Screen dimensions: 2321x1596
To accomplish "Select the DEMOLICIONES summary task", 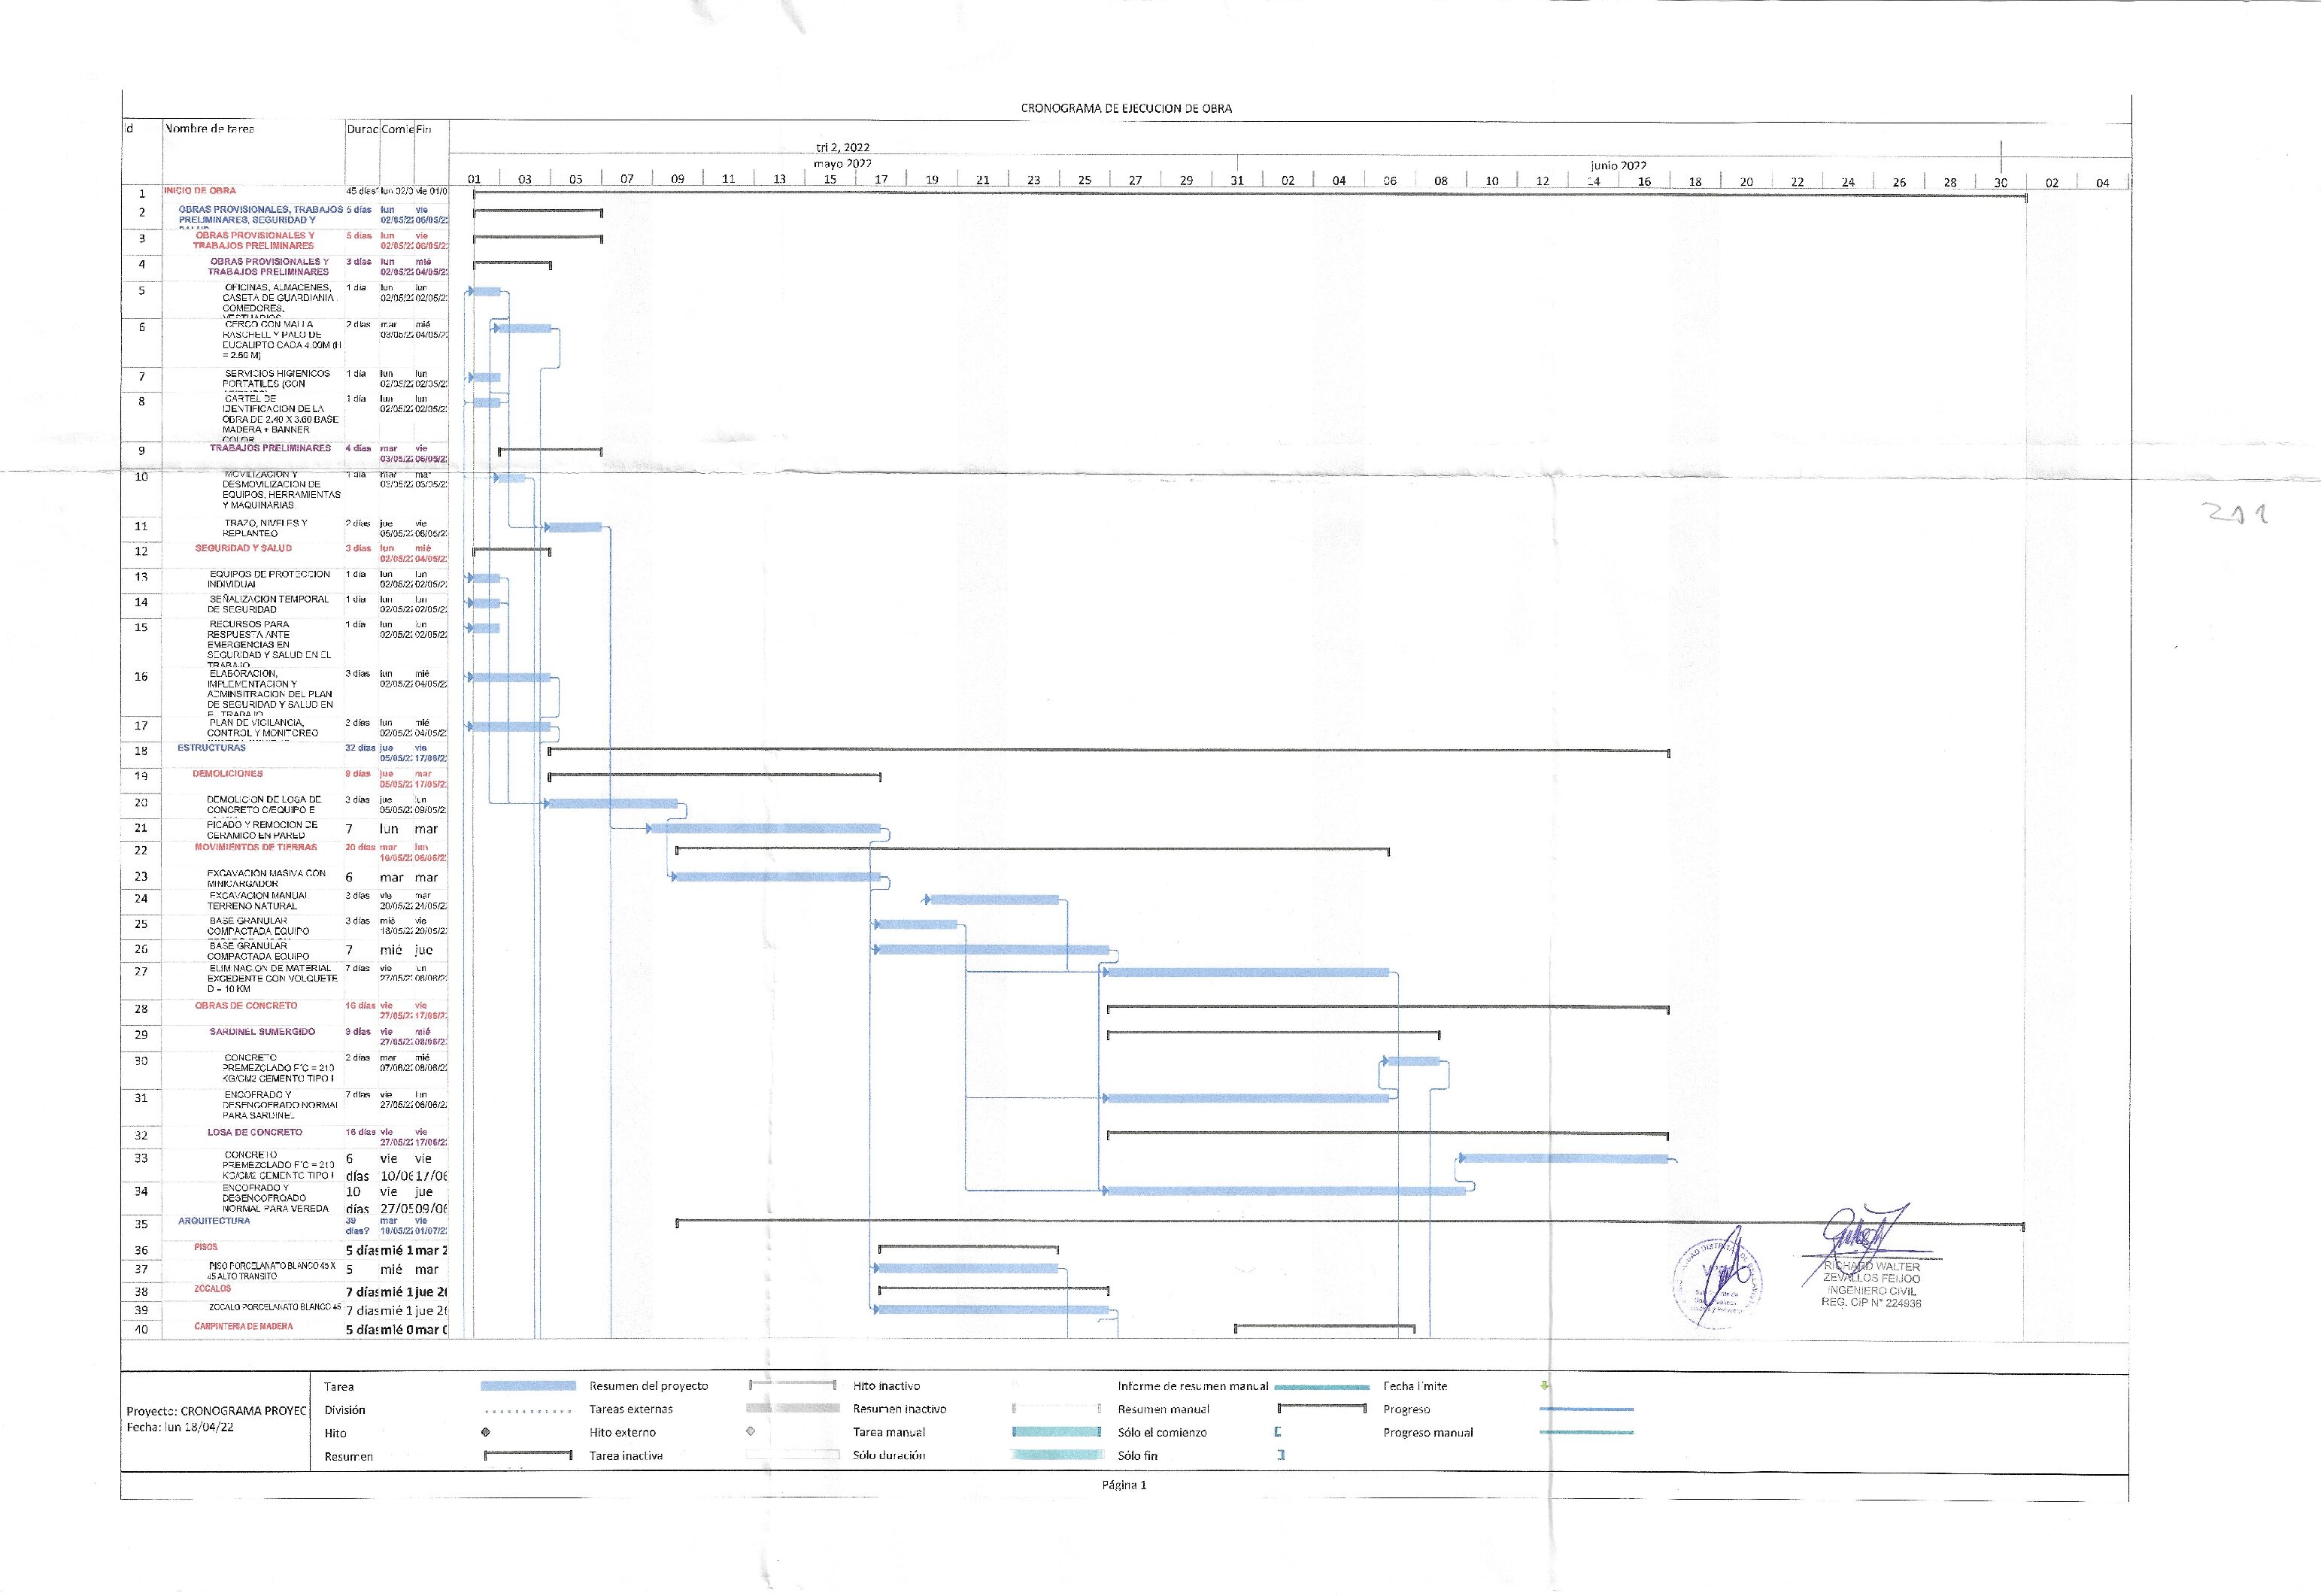I will pyautogui.click(x=227, y=774).
